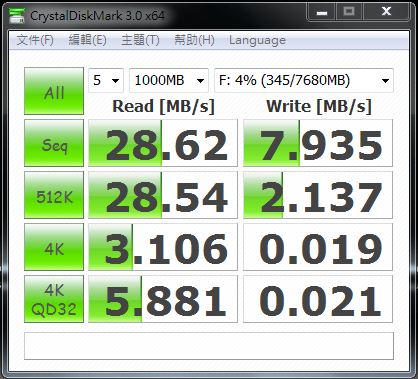Image resolution: width=418 pixels, height=379 pixels.
Task: Open the 主題(T) theme menu
Action: point(140,40)
